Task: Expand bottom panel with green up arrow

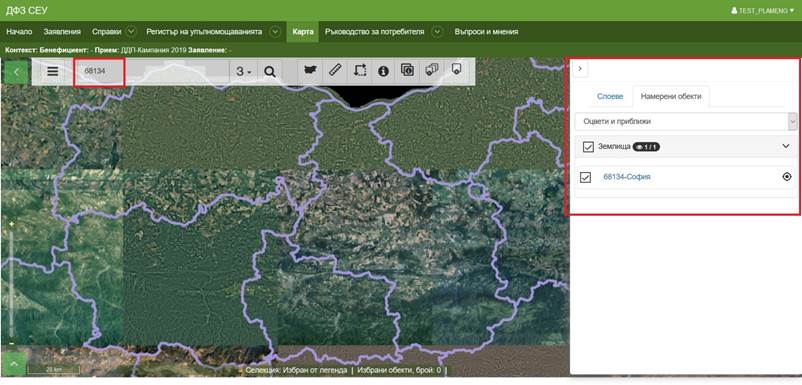Action: 14,364
